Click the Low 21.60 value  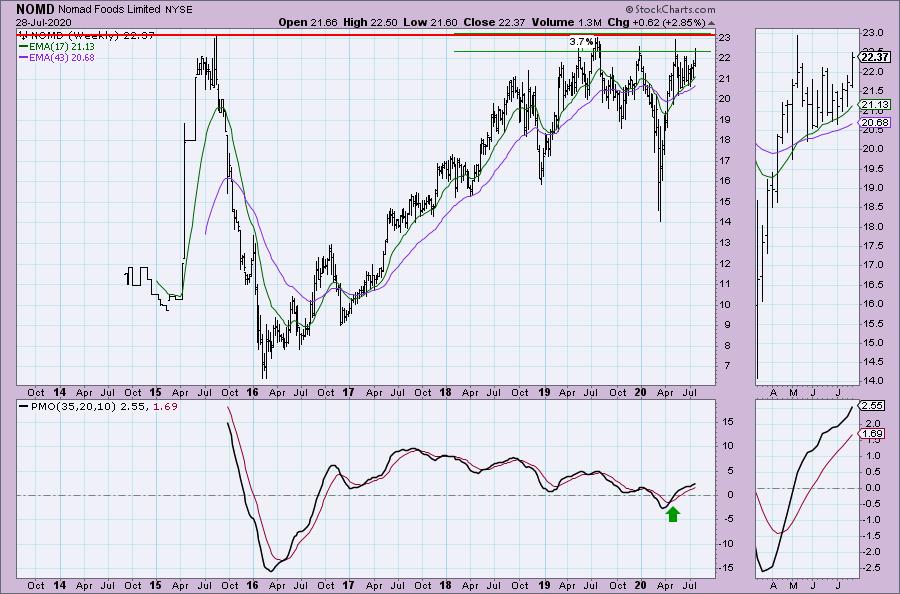(x=430, y=22)
